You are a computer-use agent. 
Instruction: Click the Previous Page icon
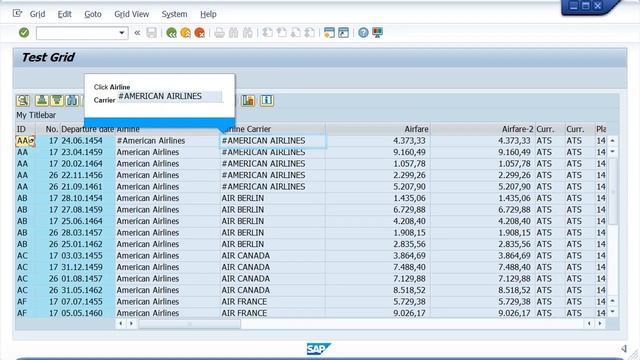click(282, 33)
